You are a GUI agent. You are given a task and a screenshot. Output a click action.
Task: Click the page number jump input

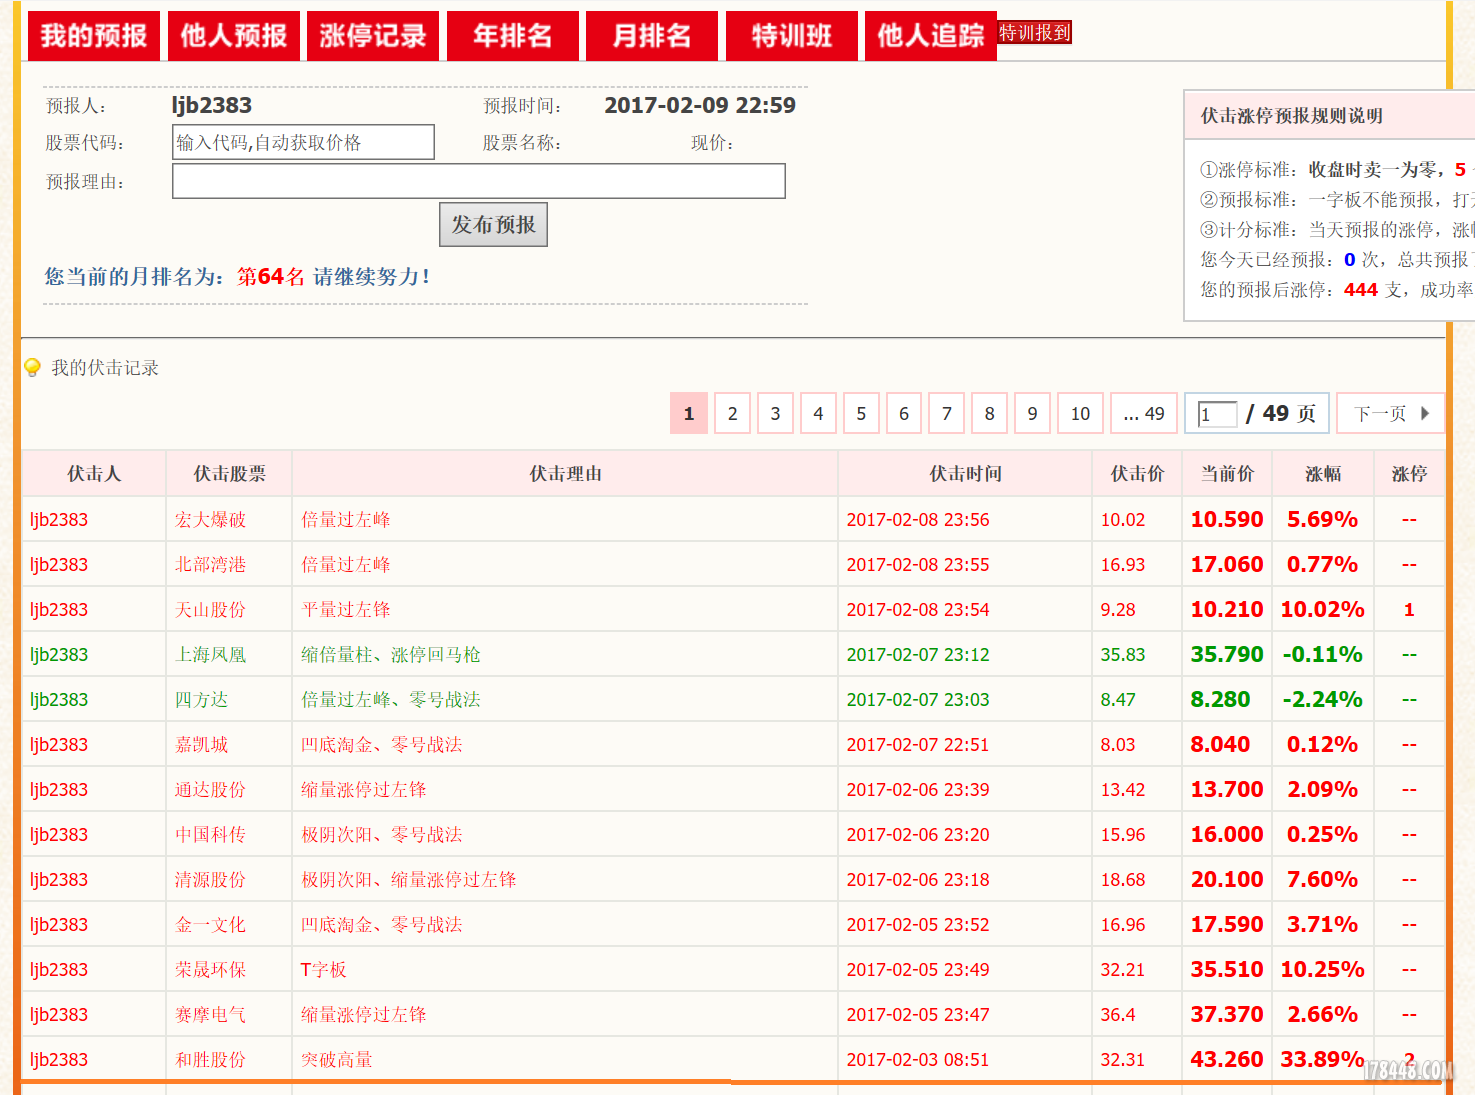(1218, 414)
